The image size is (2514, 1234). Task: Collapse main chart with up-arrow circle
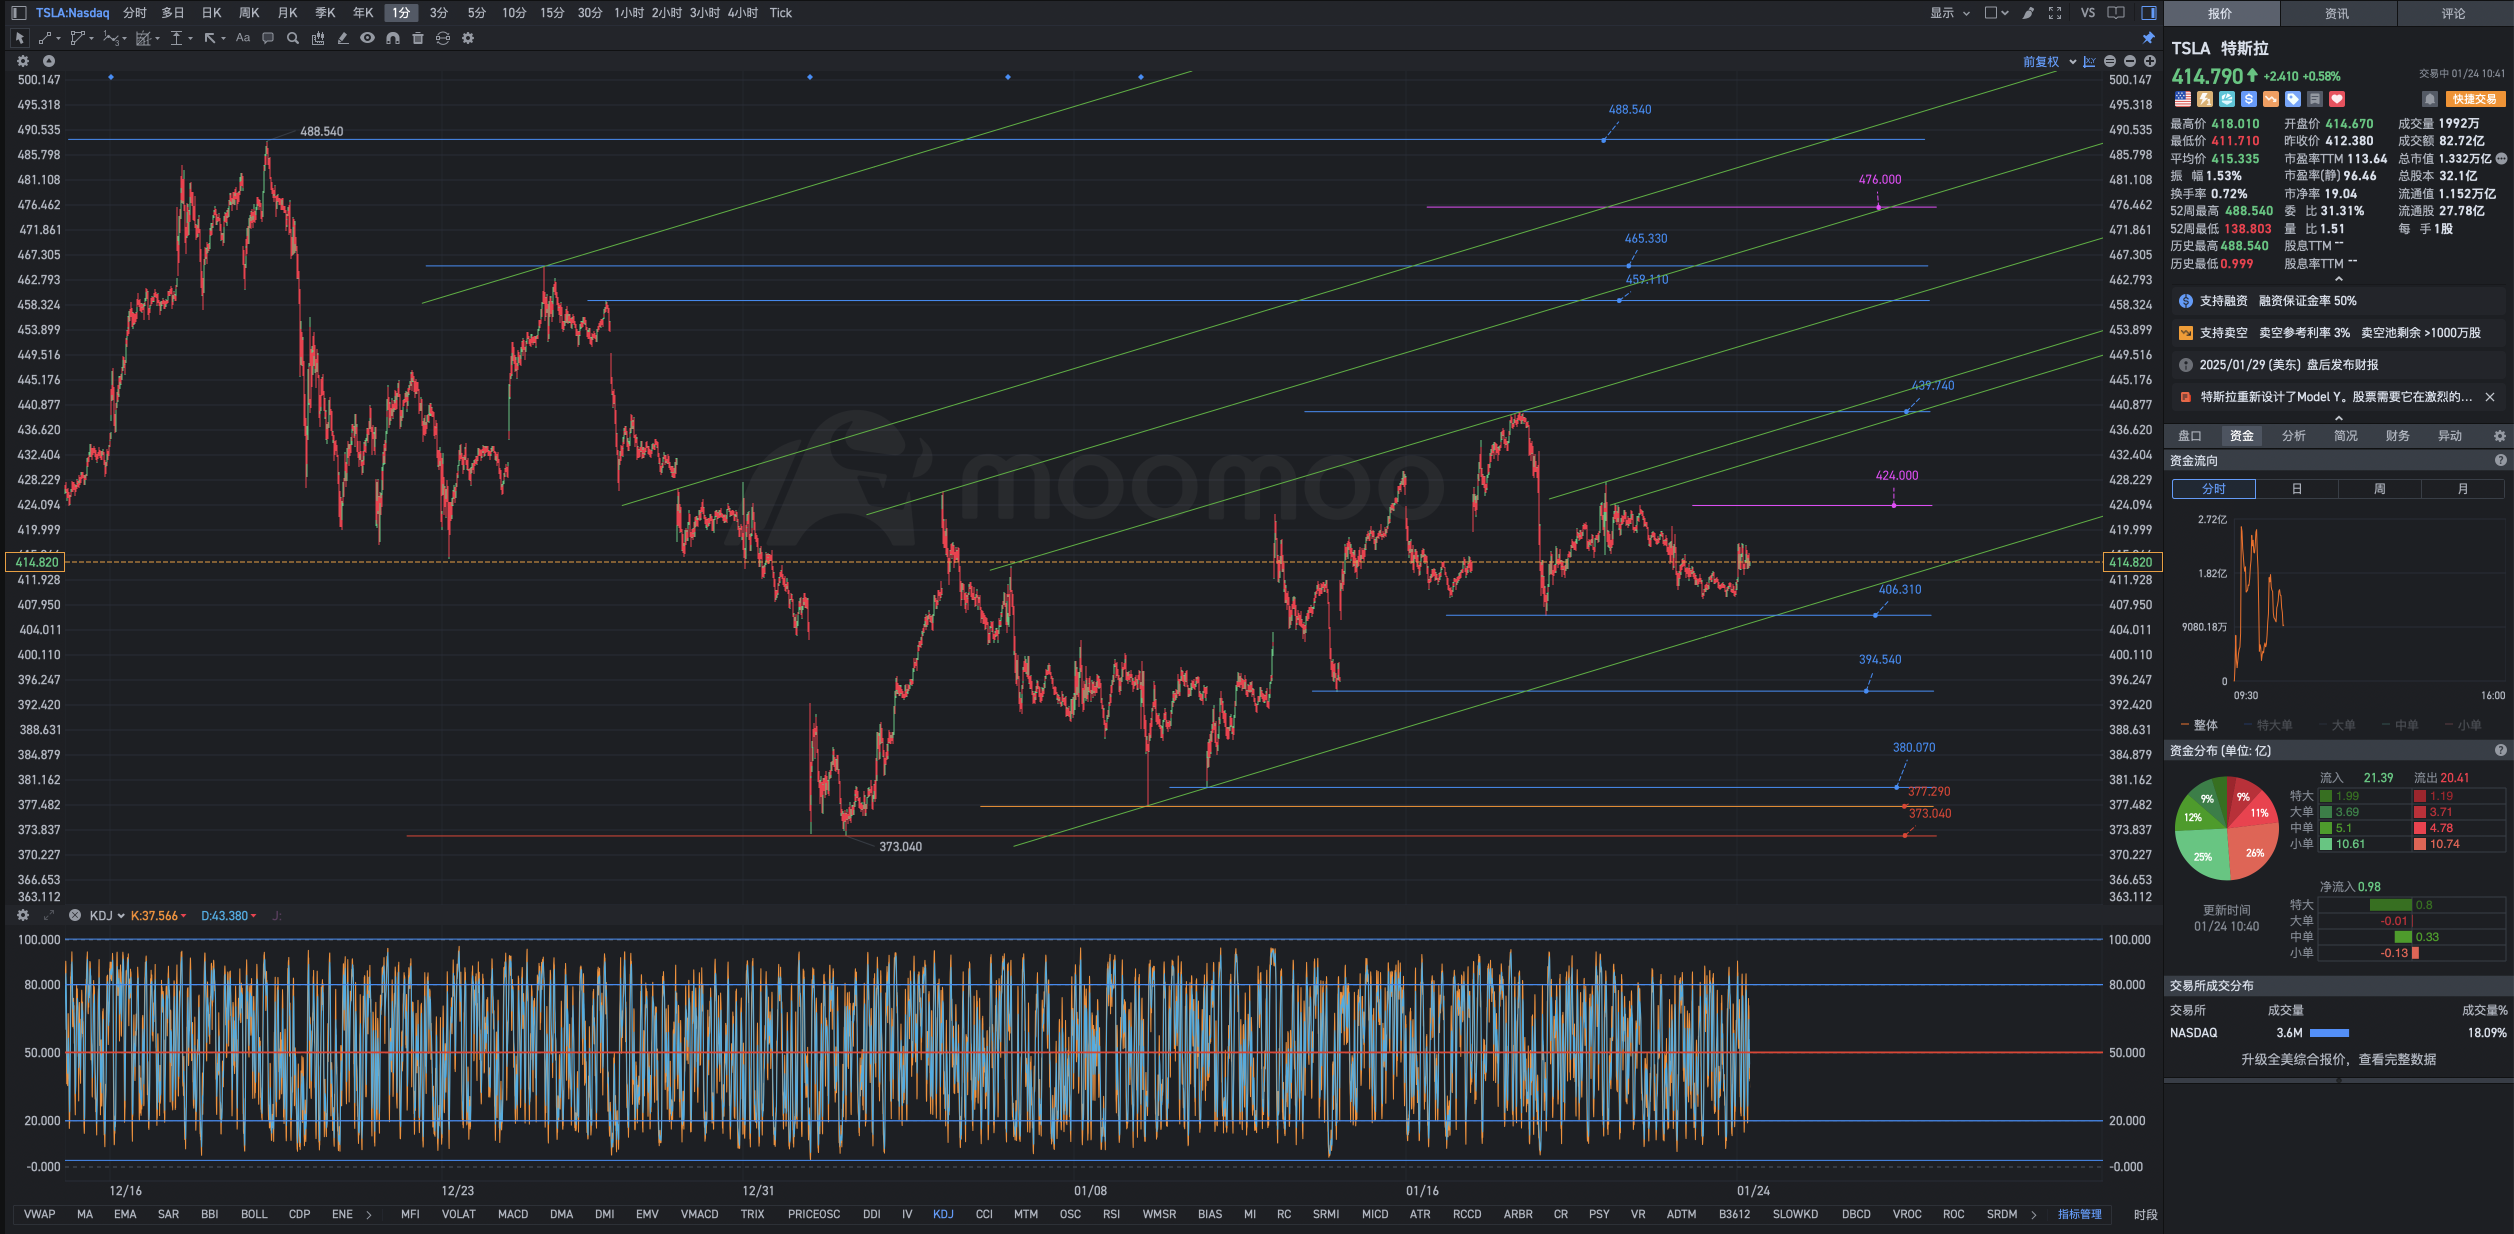[x=48, y=61]
